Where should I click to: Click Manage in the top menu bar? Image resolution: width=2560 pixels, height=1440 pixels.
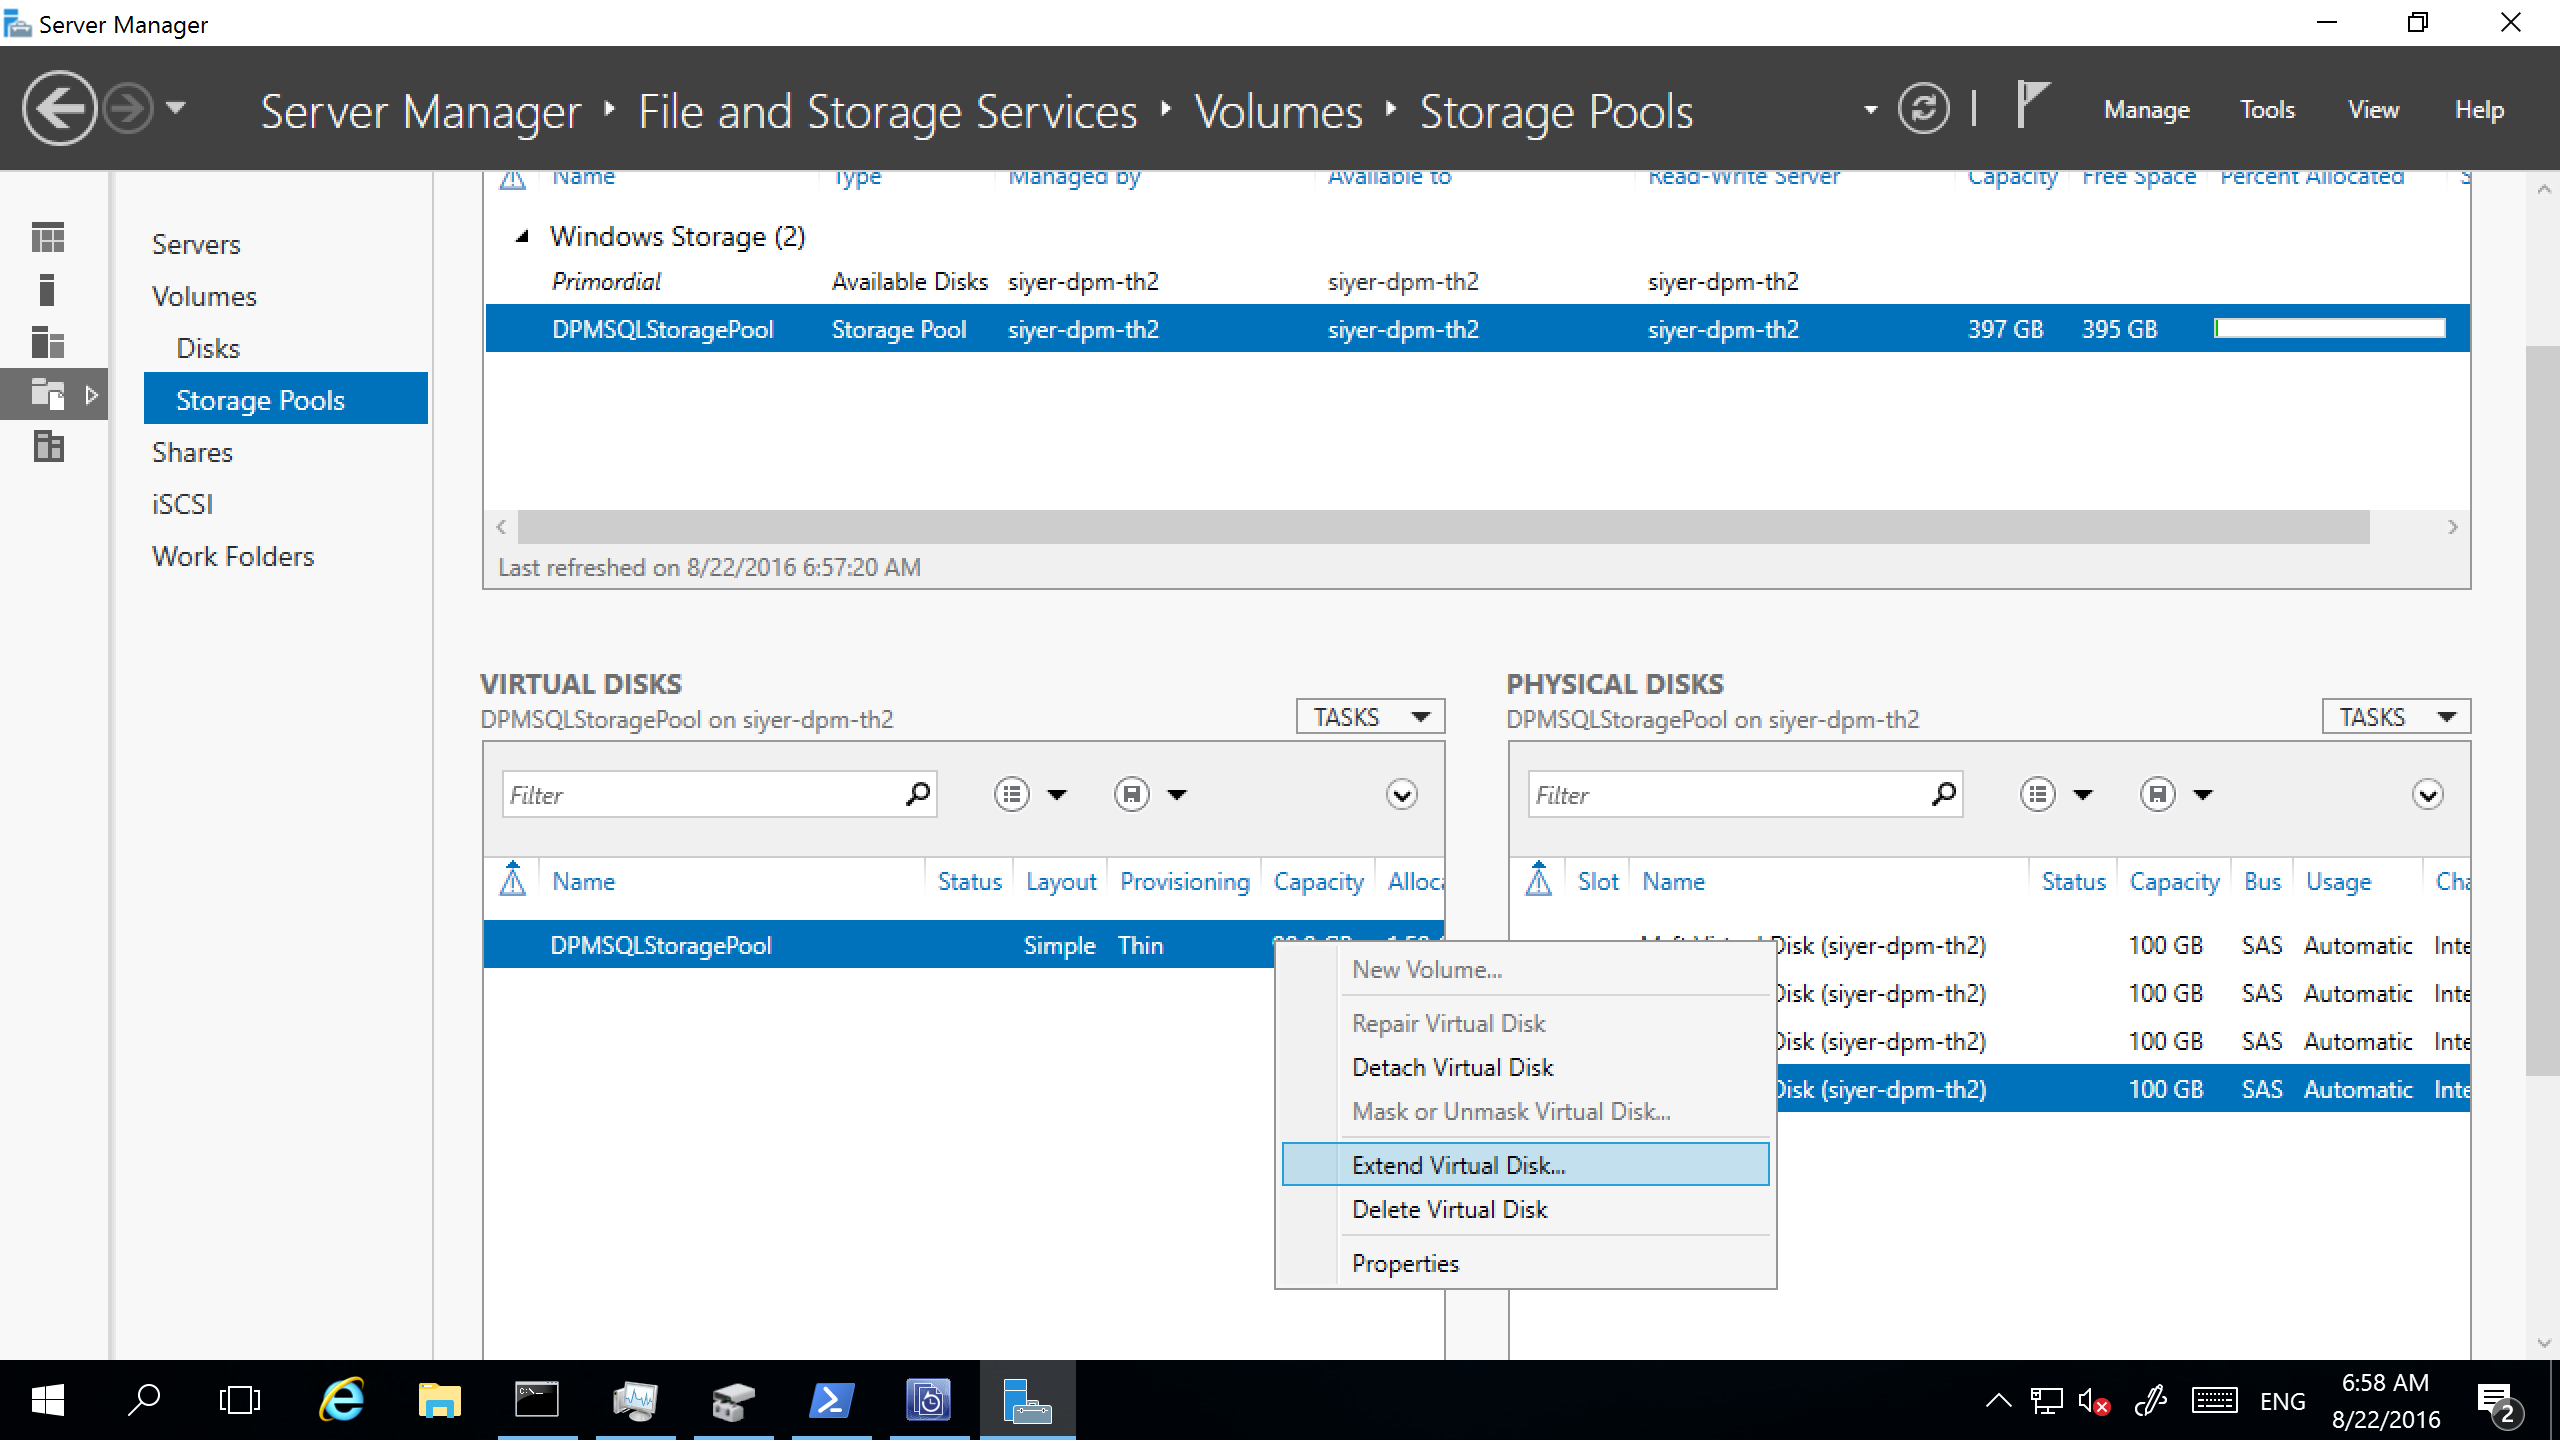(2149, 109)
